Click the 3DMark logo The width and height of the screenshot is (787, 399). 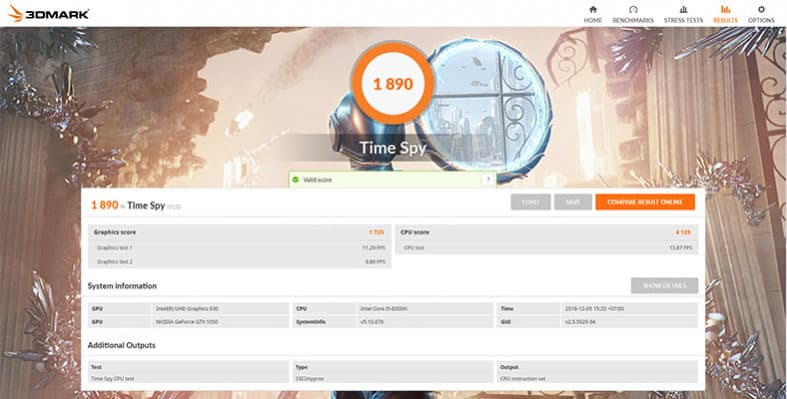[49, 14]
